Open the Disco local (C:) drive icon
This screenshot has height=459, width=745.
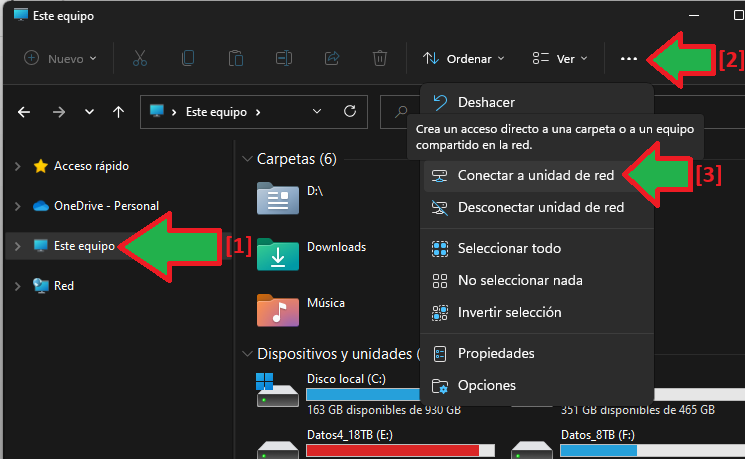point(277,390)
